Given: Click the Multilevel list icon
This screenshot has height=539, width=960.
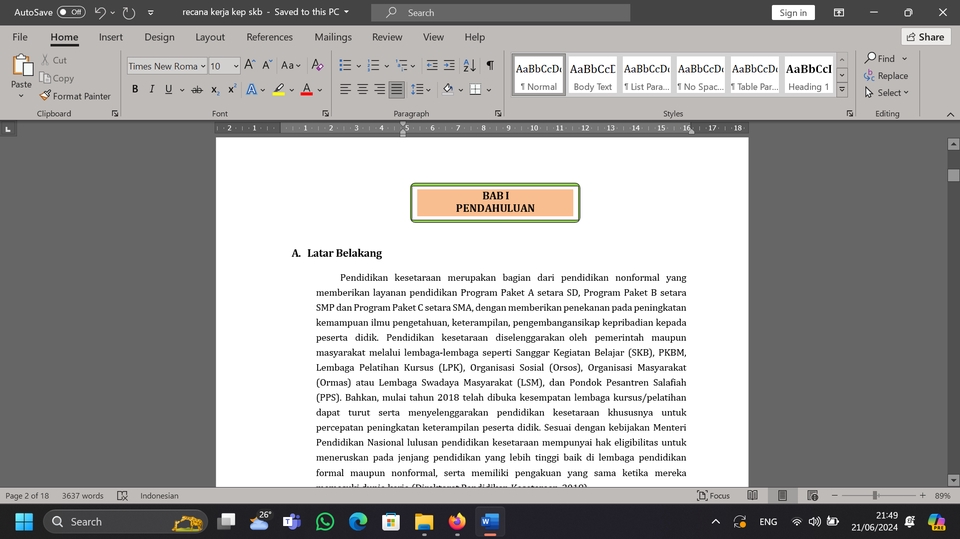Looking at the screenshot, I should [x=402, y=65].
